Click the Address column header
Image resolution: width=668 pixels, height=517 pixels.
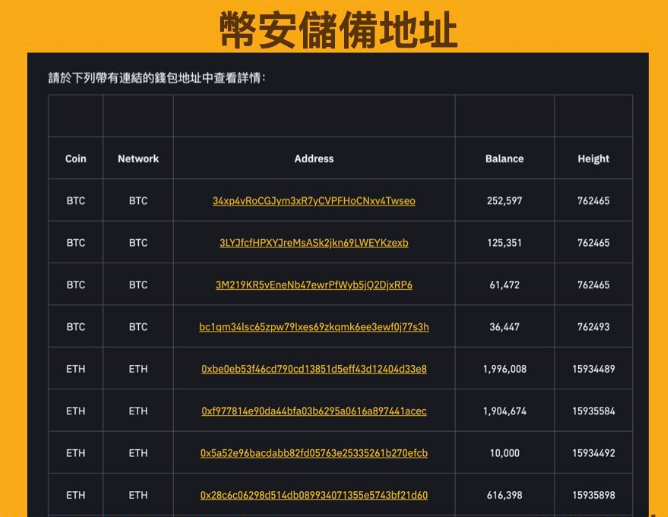pyautogui.click(x=314, y=158)
